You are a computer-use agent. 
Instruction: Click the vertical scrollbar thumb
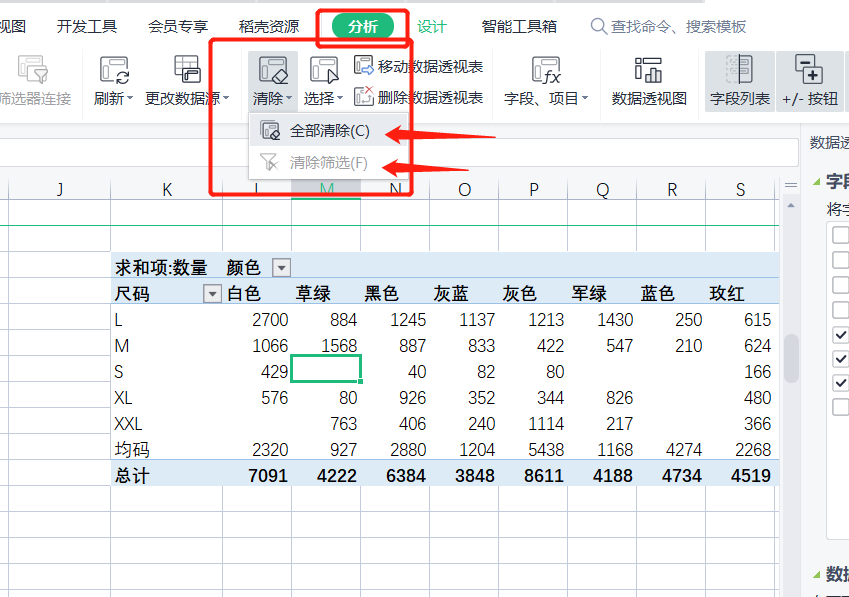click(x=791, y=359)
